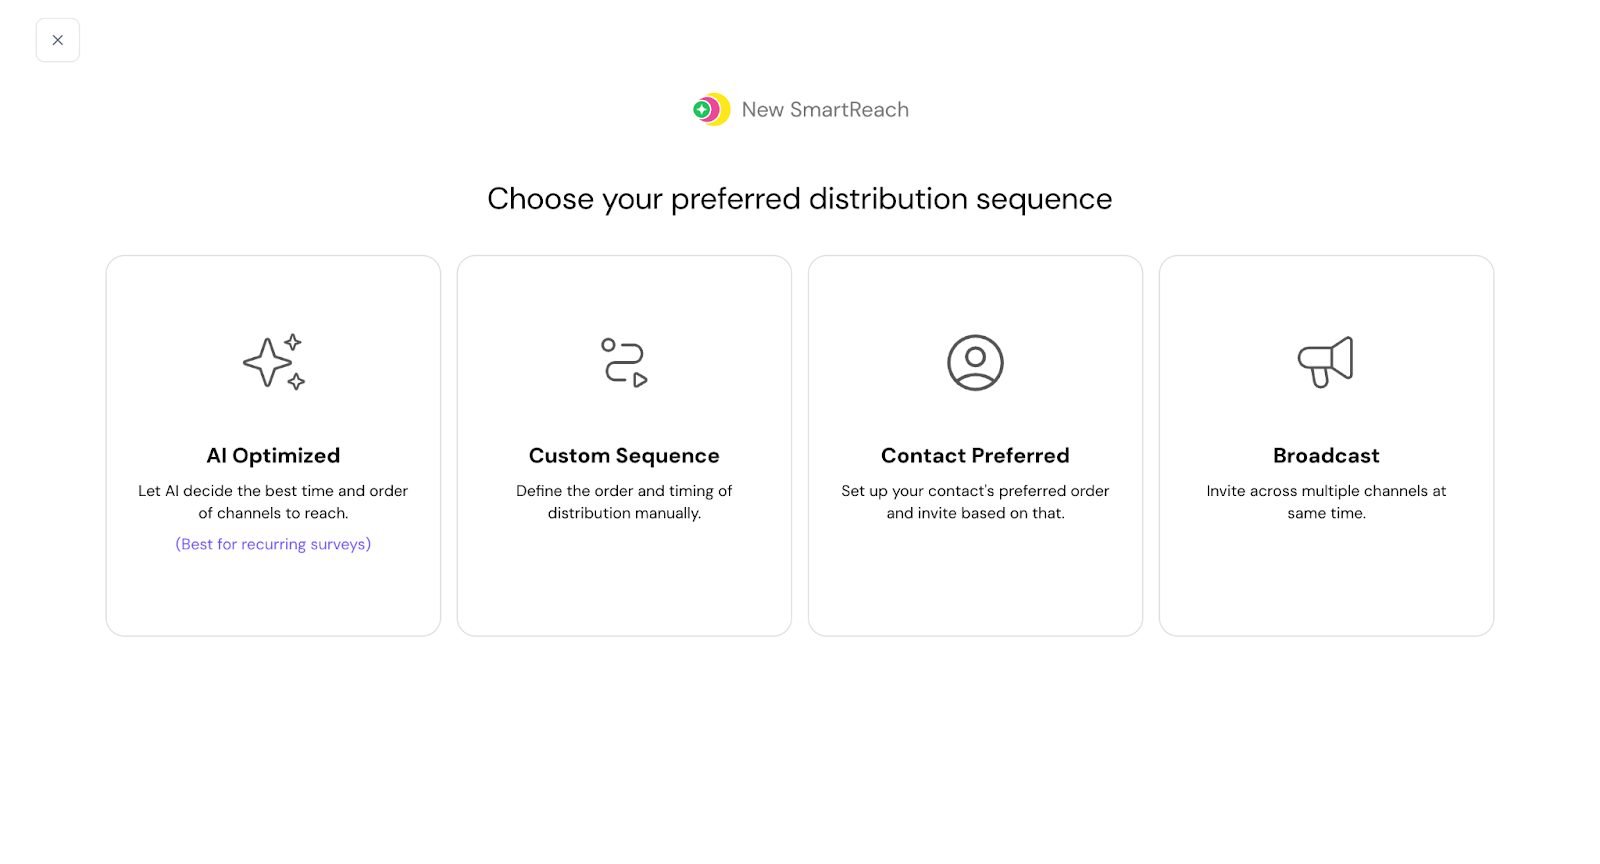Choose the Custom Sequence heading
This screenshot has width=1600, height=864.
tap(624, 456)
